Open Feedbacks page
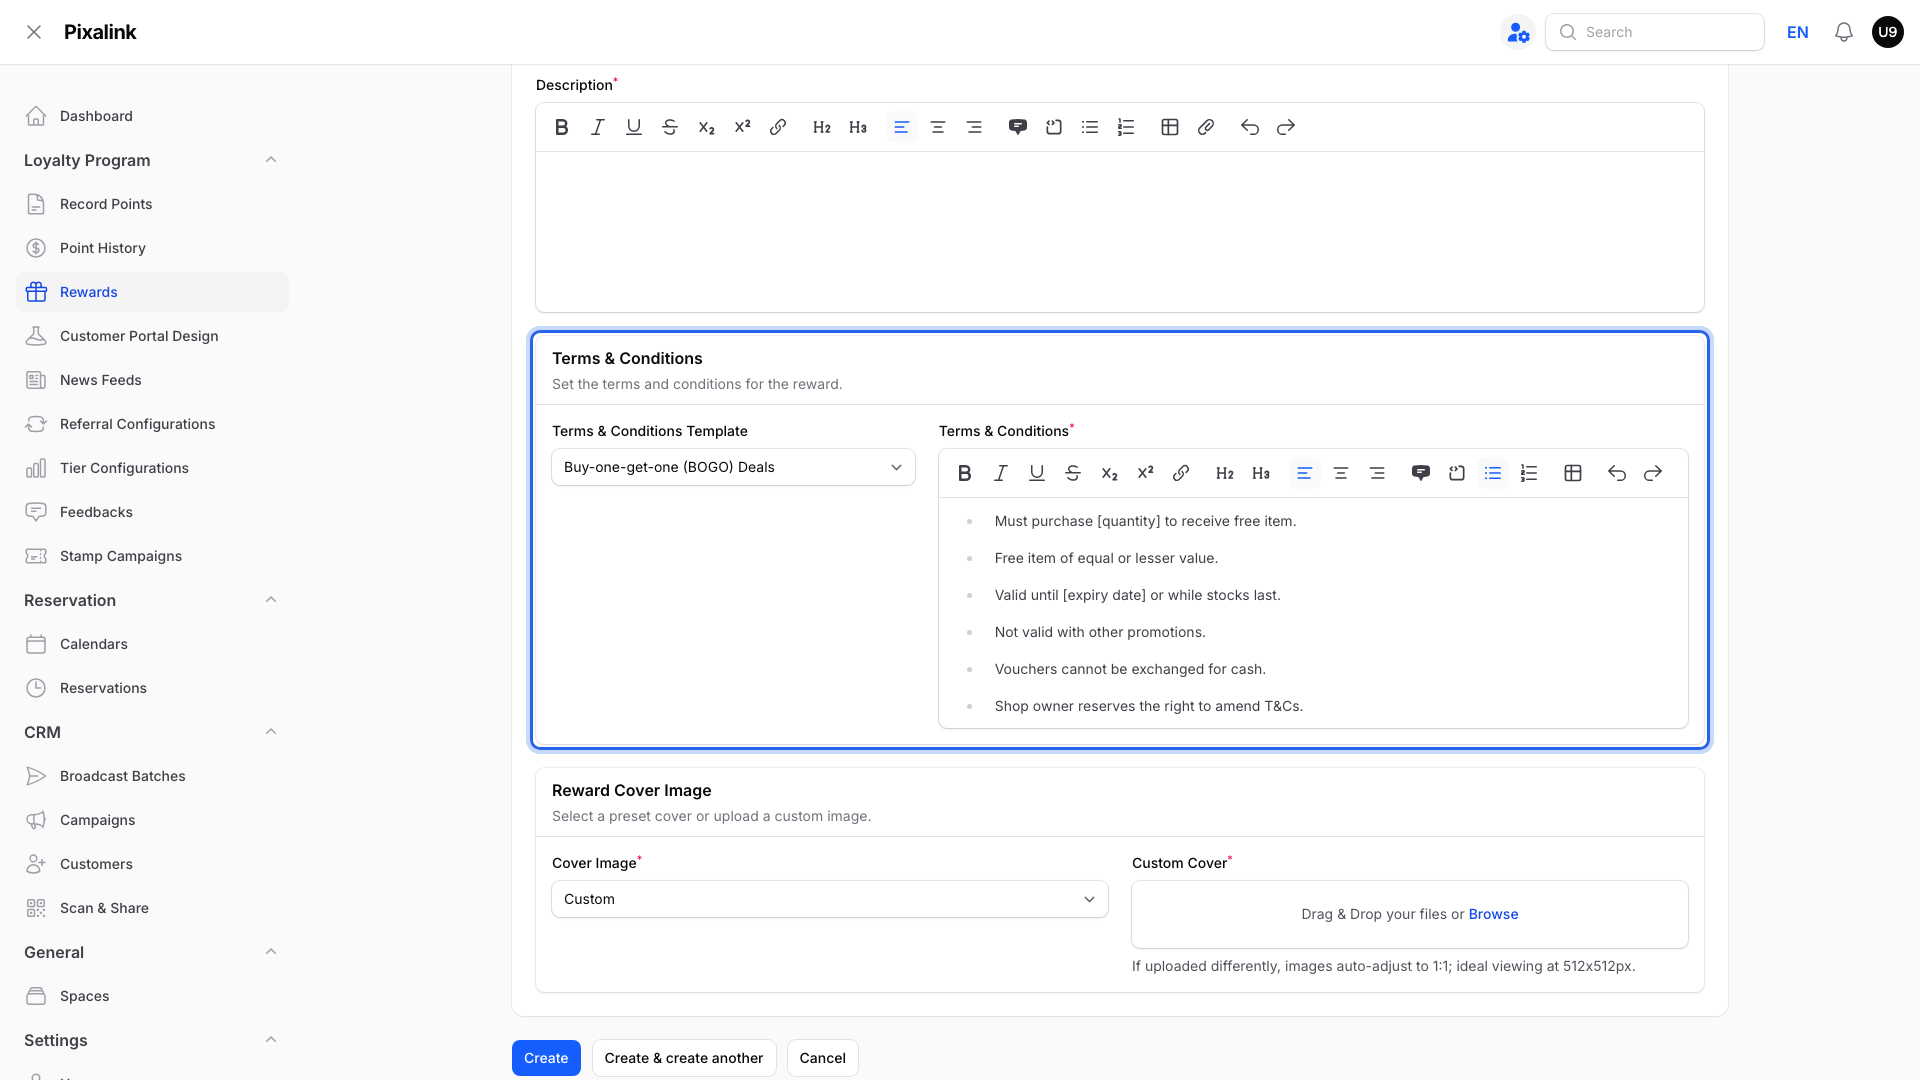The width and height of the screenshot is (1920, 1080). click(x=152, y=512)
